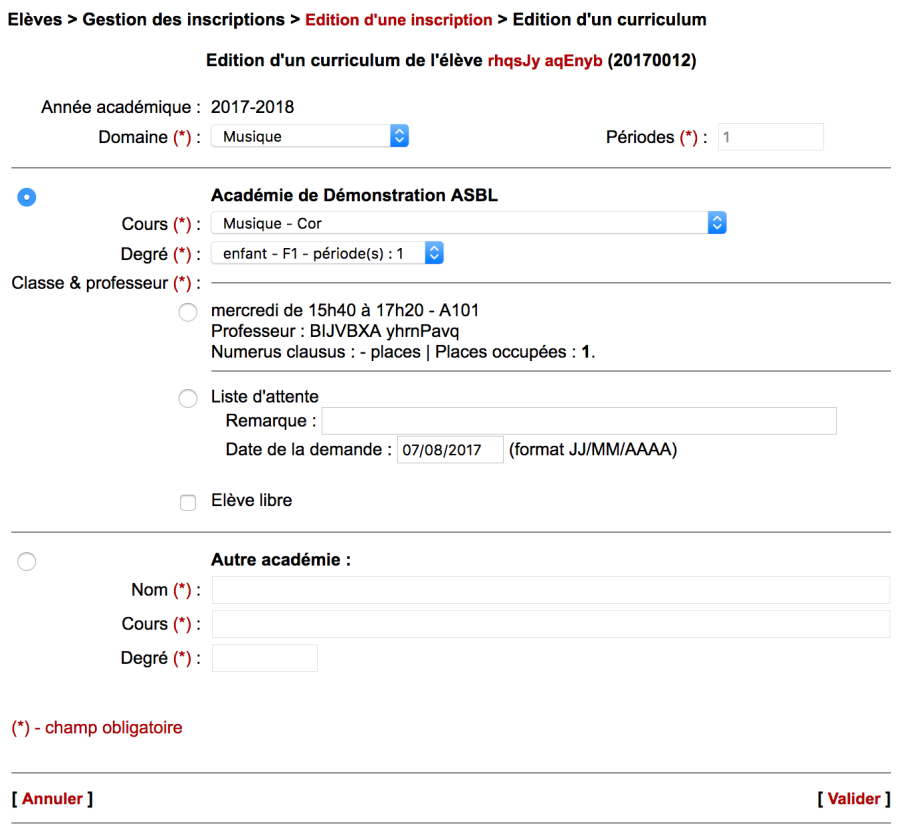
Task: Open the Domaine dropdown showing Musique
Action: (x=300, y=136)
